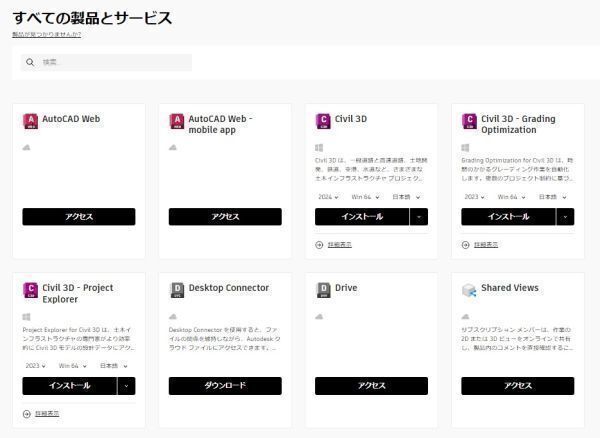This screenshot has height=438, width=600.
Task: Open Project Explorer language dropdown
Action: [114, 366]
